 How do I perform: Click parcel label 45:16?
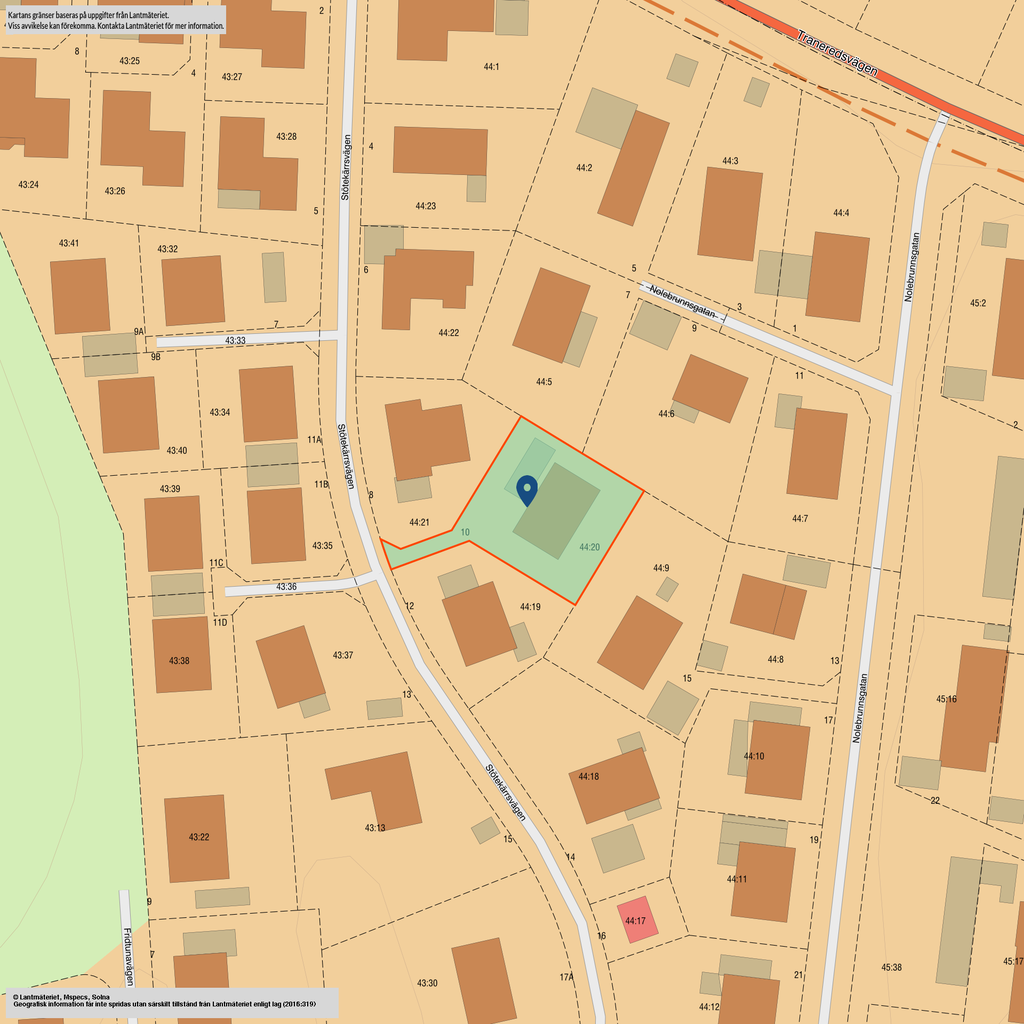pos(946,699)
